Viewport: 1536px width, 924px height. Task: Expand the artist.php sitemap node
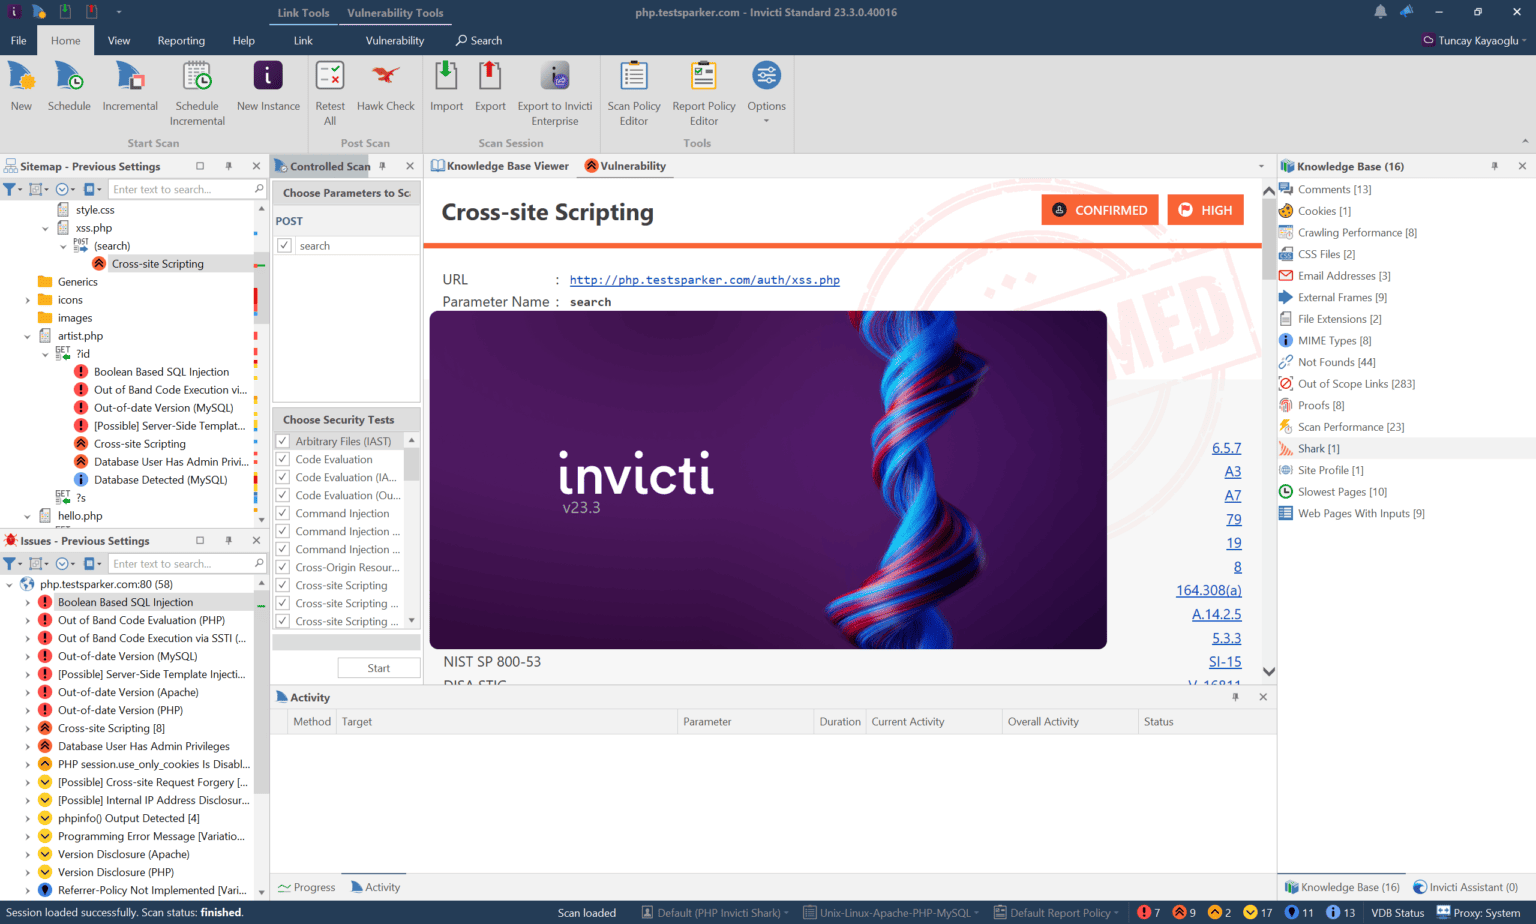[x=27, y=335]
